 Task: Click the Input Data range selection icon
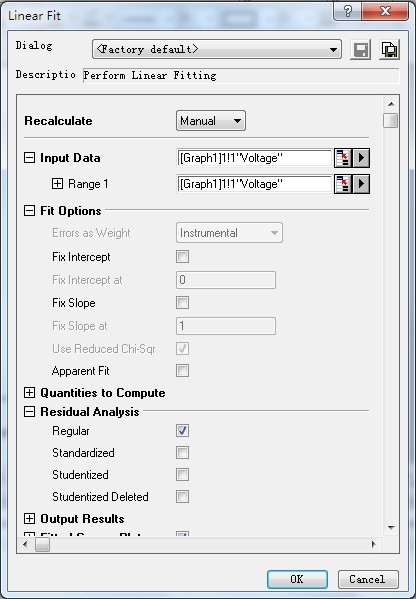(x=343, y=158)
